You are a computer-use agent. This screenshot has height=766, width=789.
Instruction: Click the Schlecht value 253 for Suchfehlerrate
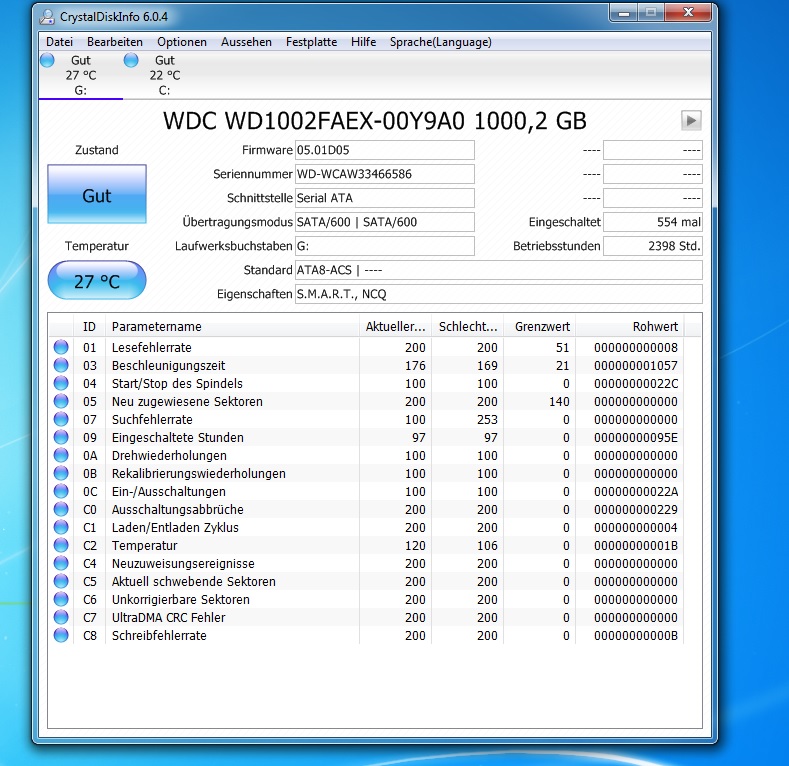[x=487, y=420]
